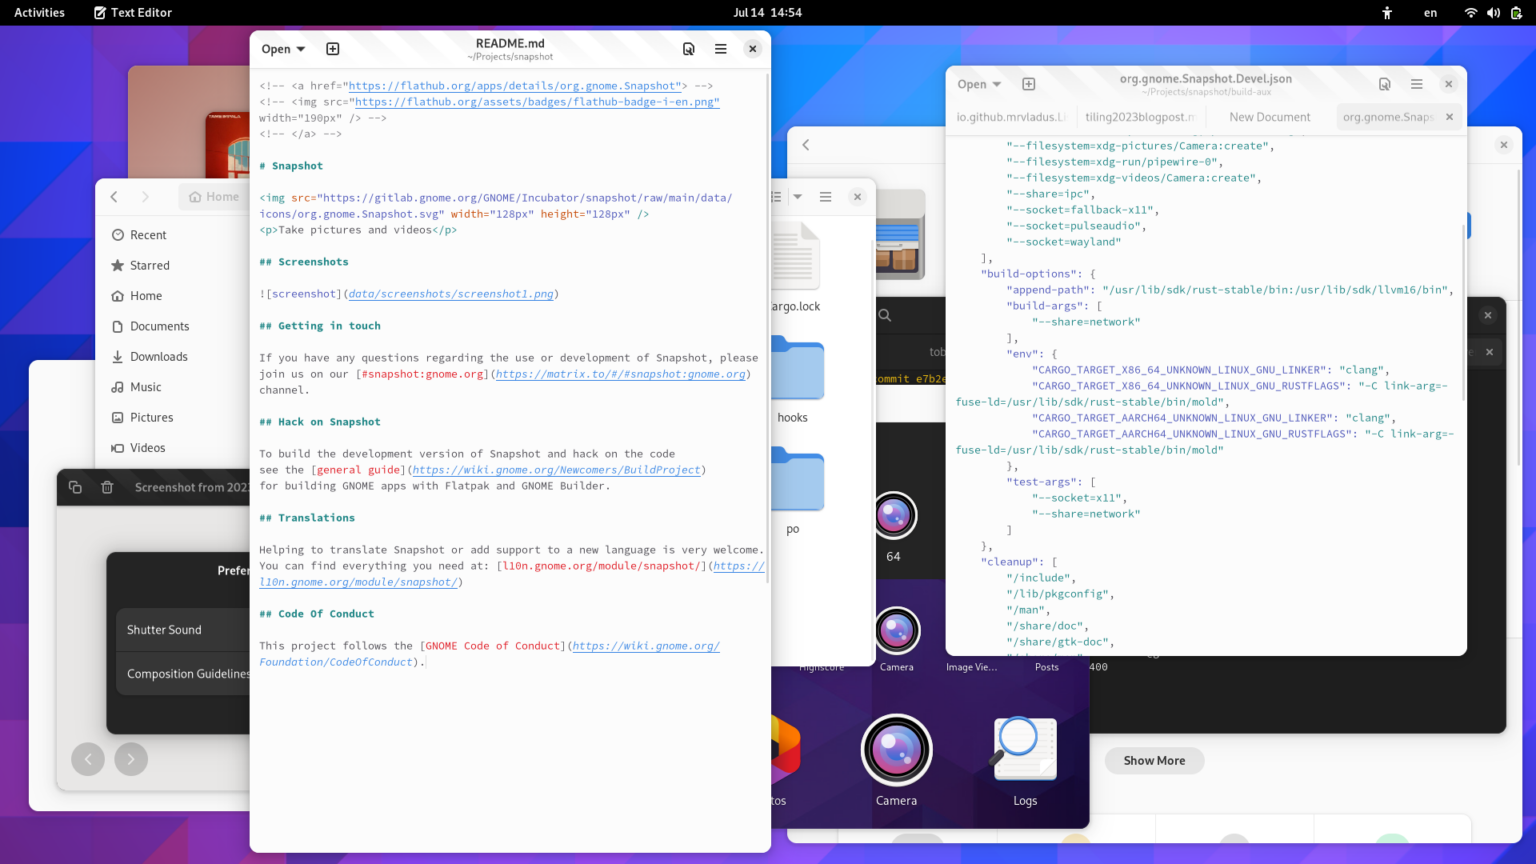Click the Wi-Fi icon in top bar
The image size is (1536, 864).
[x=1471, y=13]
